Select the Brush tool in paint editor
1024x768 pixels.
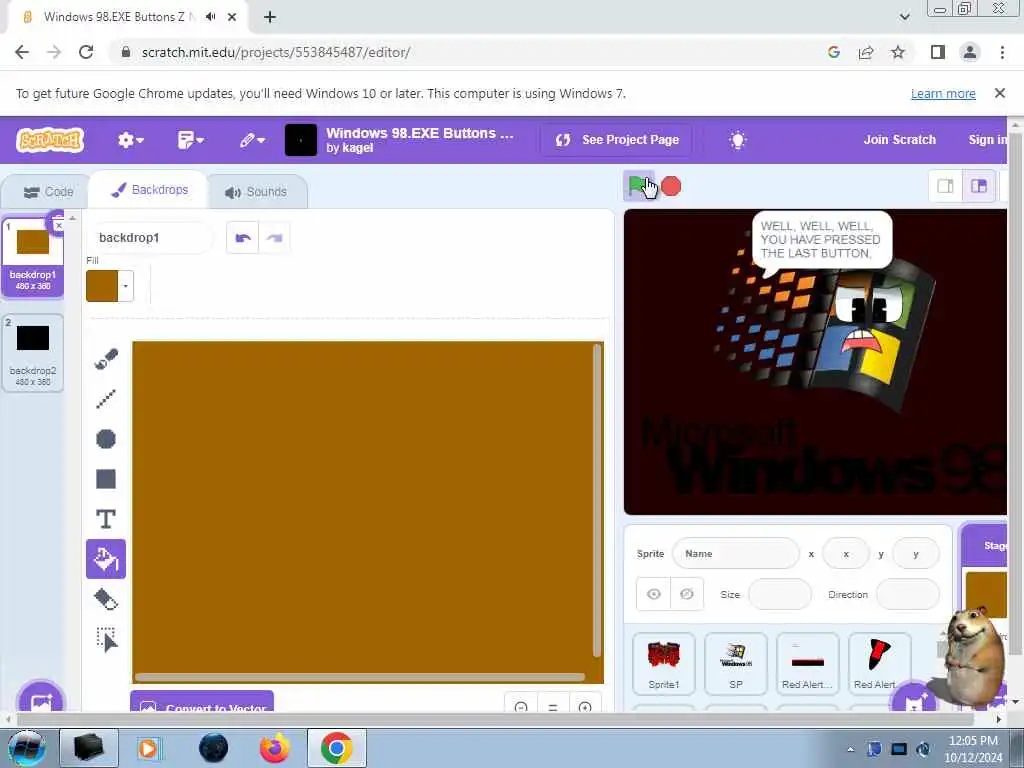tap(106, 359)
